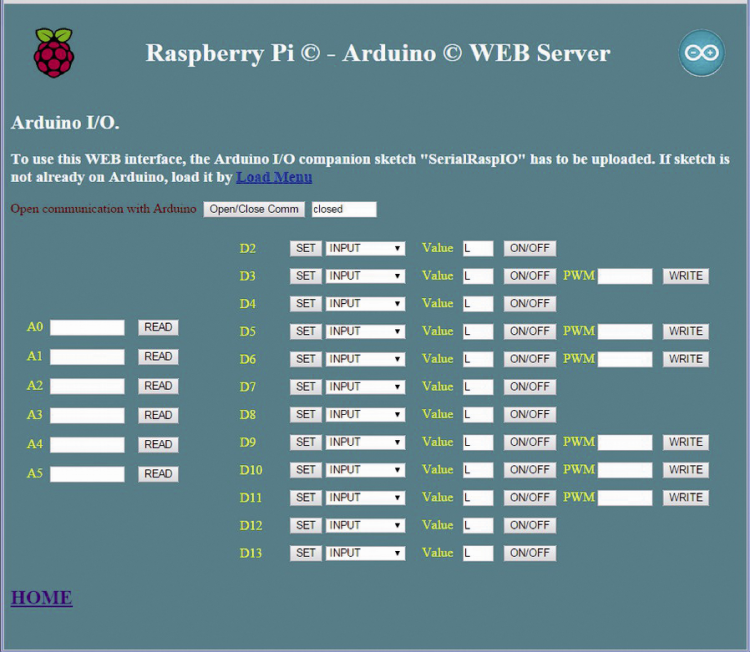Toggle D13 with its ON/OFF button
This screenshot has width=750, height=652.
pyautogui.click(x=529, y=553)
